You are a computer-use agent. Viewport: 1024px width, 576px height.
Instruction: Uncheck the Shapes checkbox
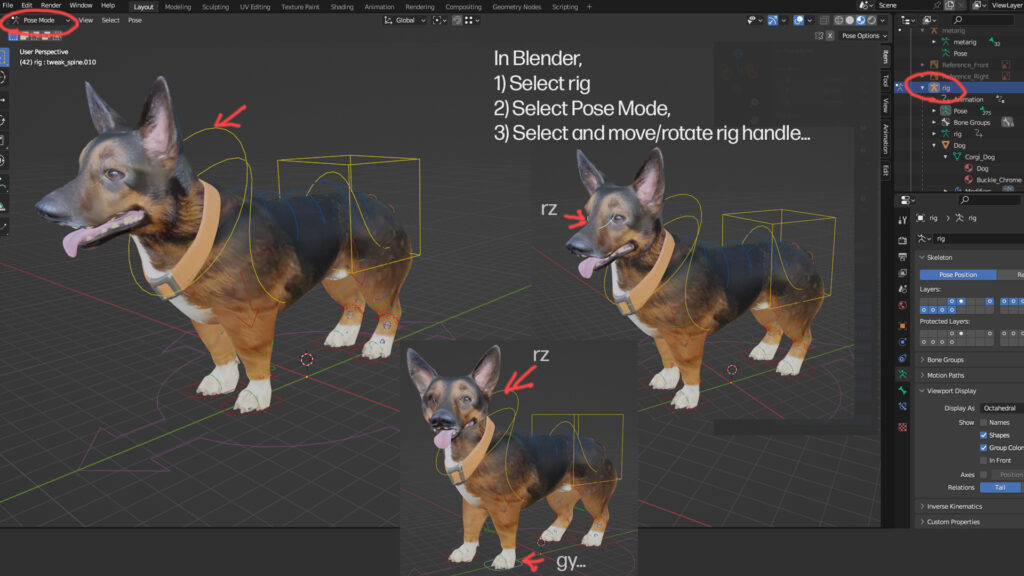pos(984,435)
